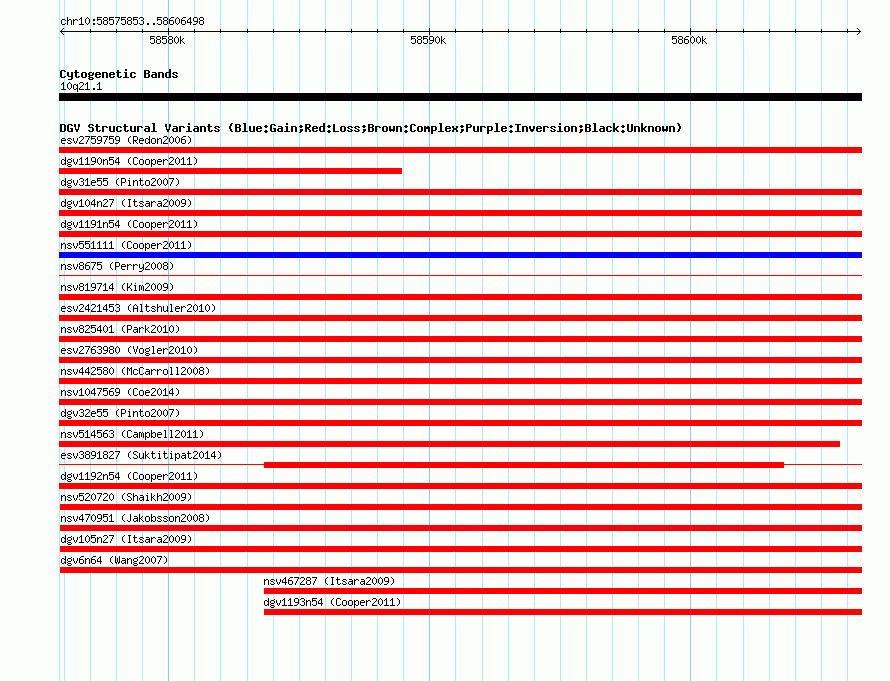Viewport: 890px width, 681px height.
Task: Click the red bar under nsv819714 (Kim2009)
Action: click(460, 297)
